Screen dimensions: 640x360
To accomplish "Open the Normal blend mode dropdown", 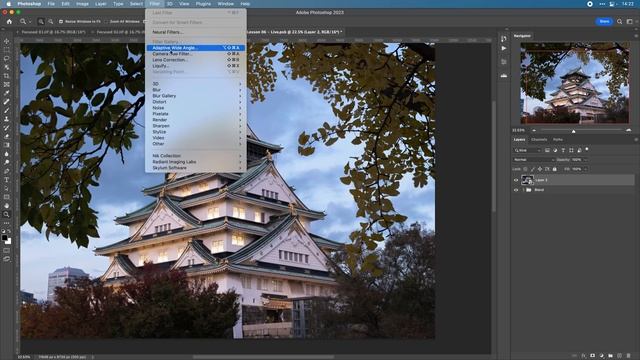I will point(534,160).
